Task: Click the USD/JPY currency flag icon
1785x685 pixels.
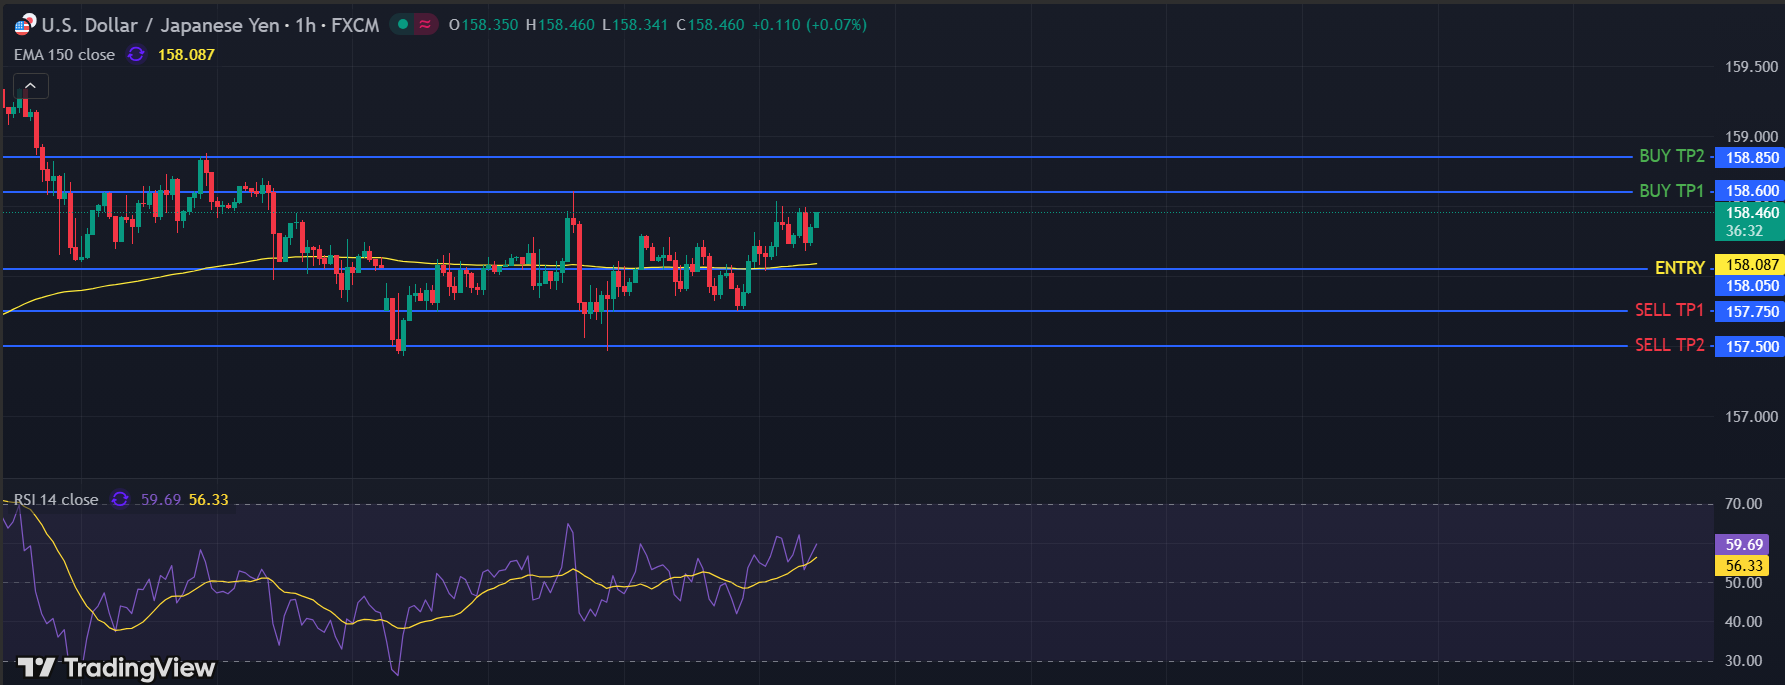Action: [24, 25]
